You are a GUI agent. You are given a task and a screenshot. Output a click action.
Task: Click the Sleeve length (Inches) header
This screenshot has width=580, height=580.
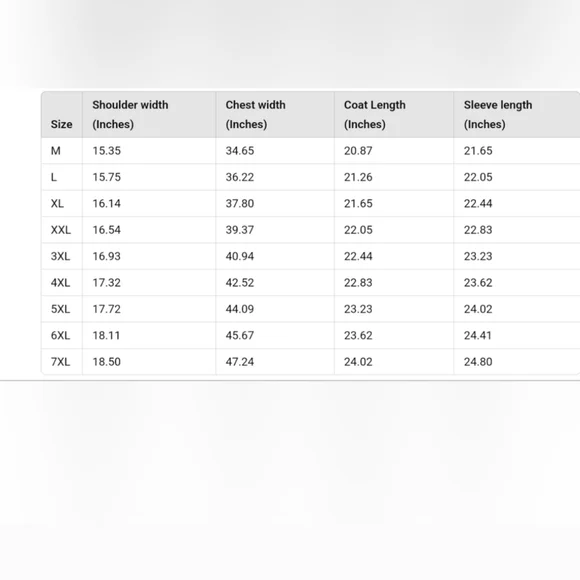[x=498, y=115]
